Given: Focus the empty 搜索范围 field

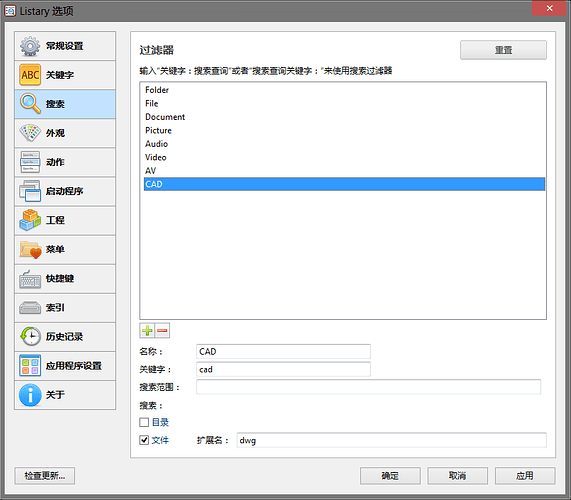Looking at the screenshot, I should tap(369, 387).
